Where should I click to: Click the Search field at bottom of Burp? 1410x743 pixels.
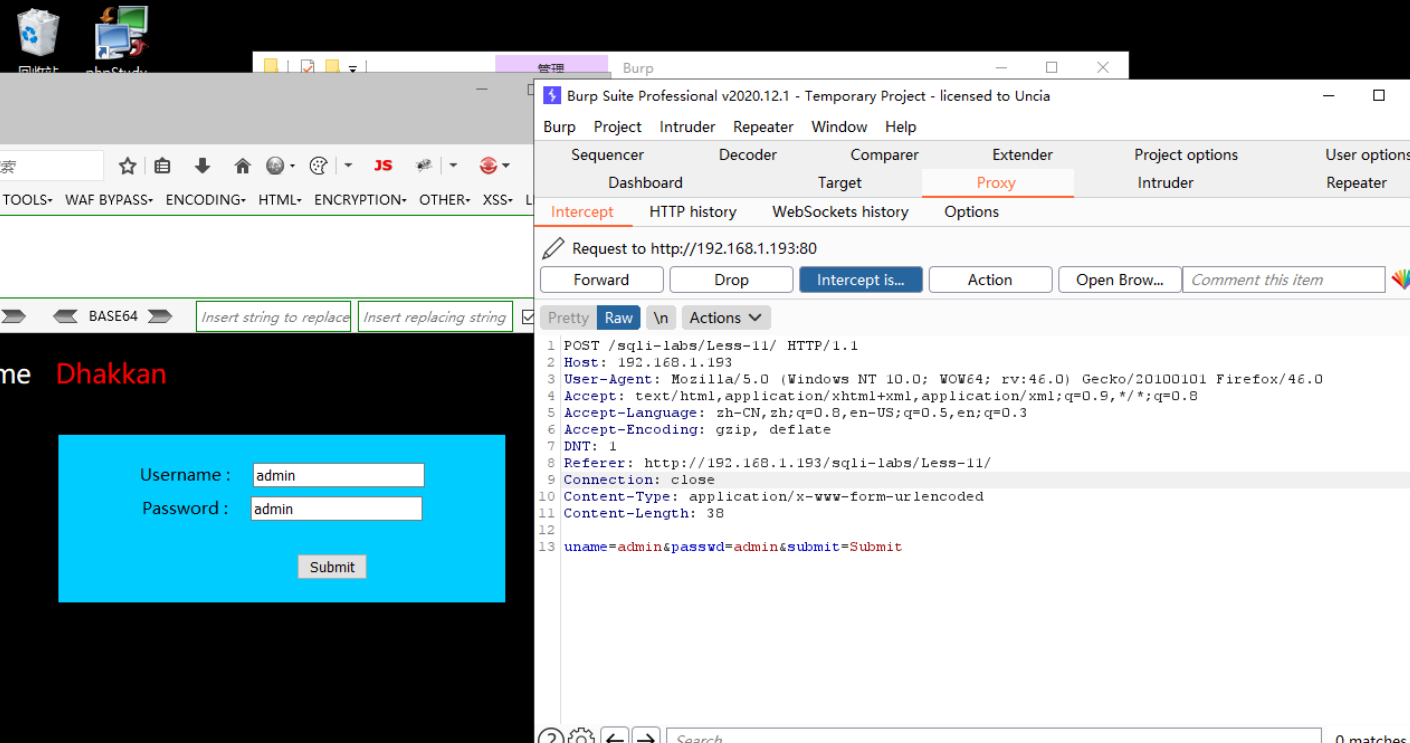[993, 737]
